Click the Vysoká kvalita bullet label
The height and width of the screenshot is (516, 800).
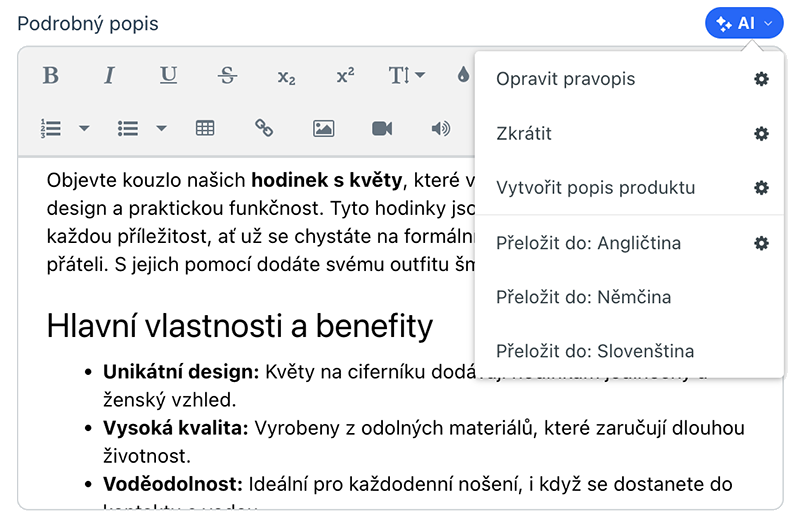pyautogui.click(x=176, y=428)
